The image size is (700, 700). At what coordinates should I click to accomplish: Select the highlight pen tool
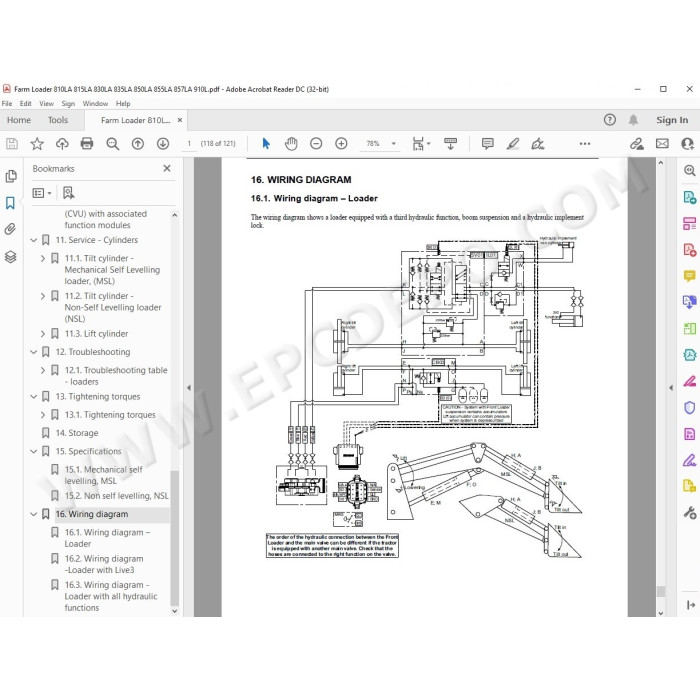click(512, 144)
